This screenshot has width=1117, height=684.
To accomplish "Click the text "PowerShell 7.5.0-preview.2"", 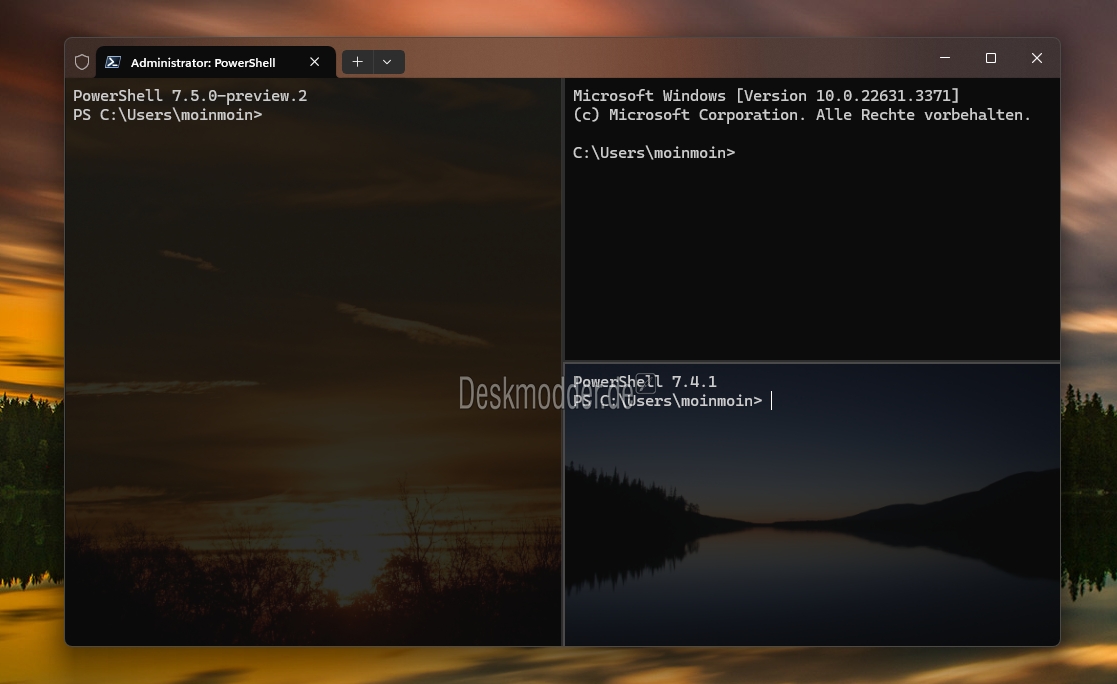I will click(x=190, y=95).
